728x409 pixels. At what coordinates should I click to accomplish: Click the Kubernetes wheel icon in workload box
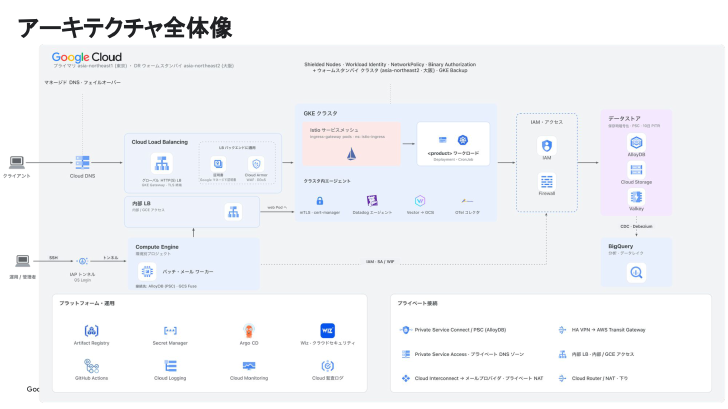pyautogui.click(x=463, y=140)
